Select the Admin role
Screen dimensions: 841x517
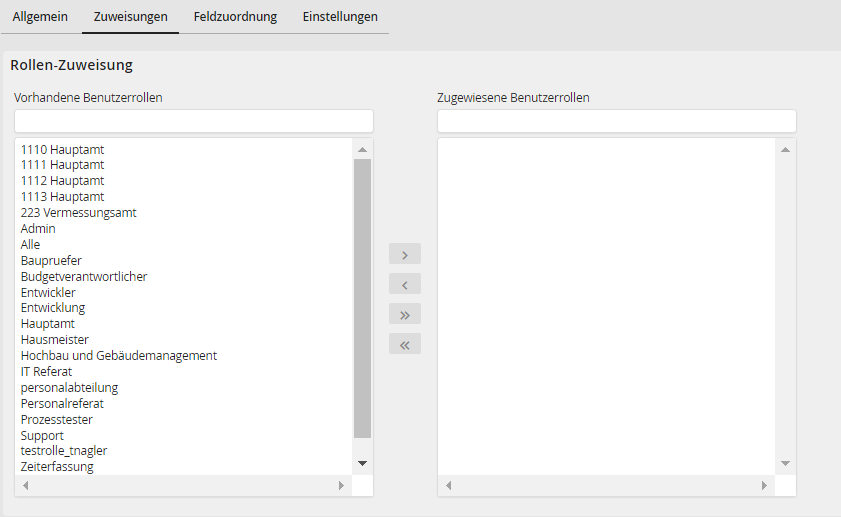point(38,229)
